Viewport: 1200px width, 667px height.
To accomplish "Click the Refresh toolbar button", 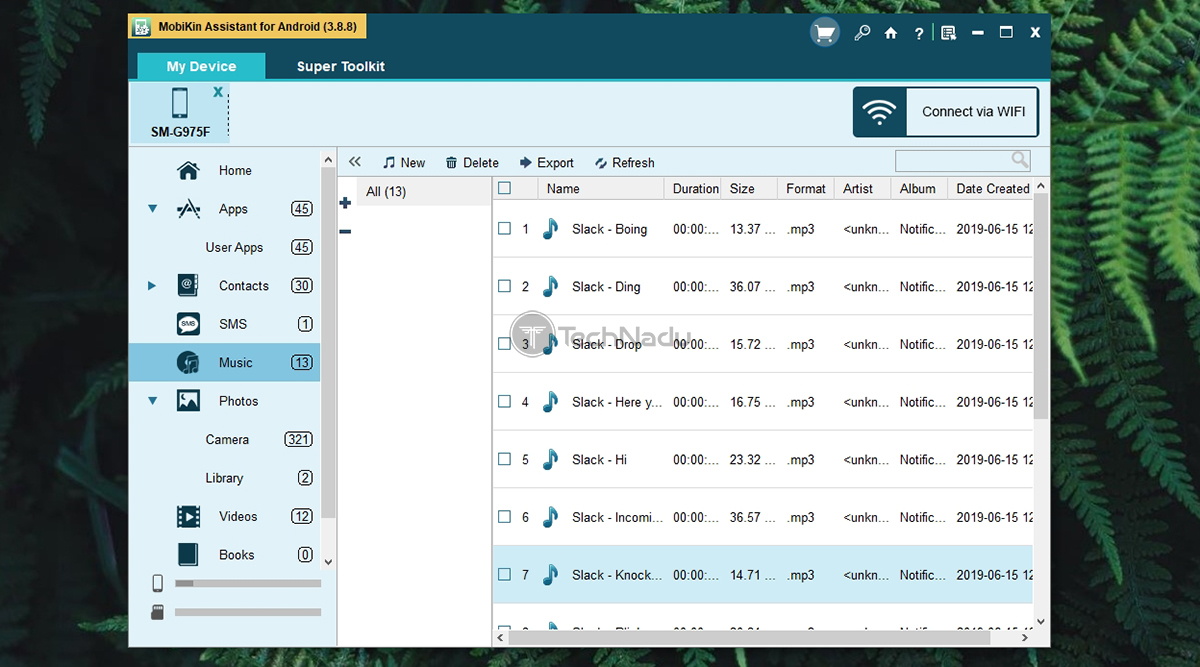I will point(624,163).
